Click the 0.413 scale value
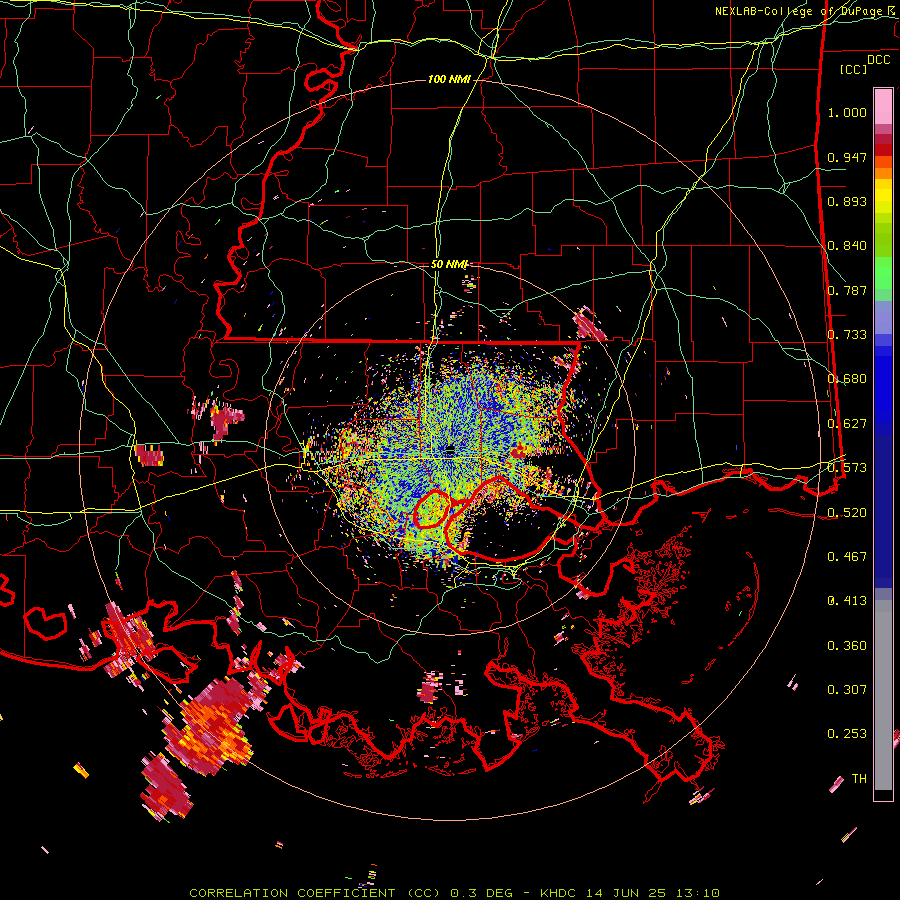The image size is (900, 900). [x=847, y=601]
